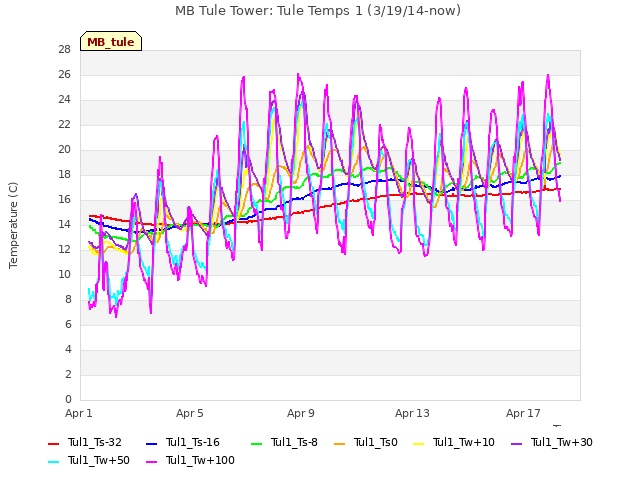This screenshot has width=640, height=480.
Task: Click the yellow Tul1_Tw+10 legend swatch
Action: pyautogui.click(x=419, y=443)
